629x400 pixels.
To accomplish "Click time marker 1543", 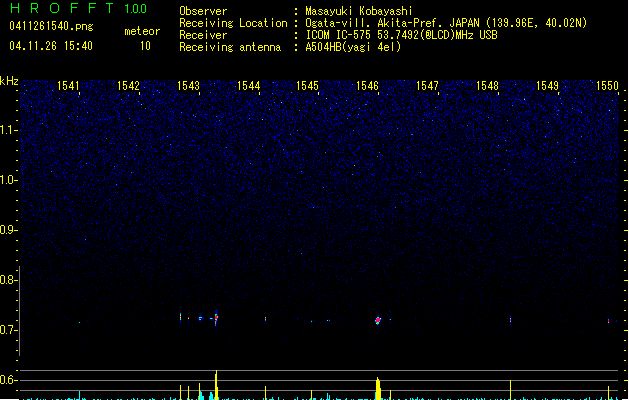I will click(x=188, y=86).
